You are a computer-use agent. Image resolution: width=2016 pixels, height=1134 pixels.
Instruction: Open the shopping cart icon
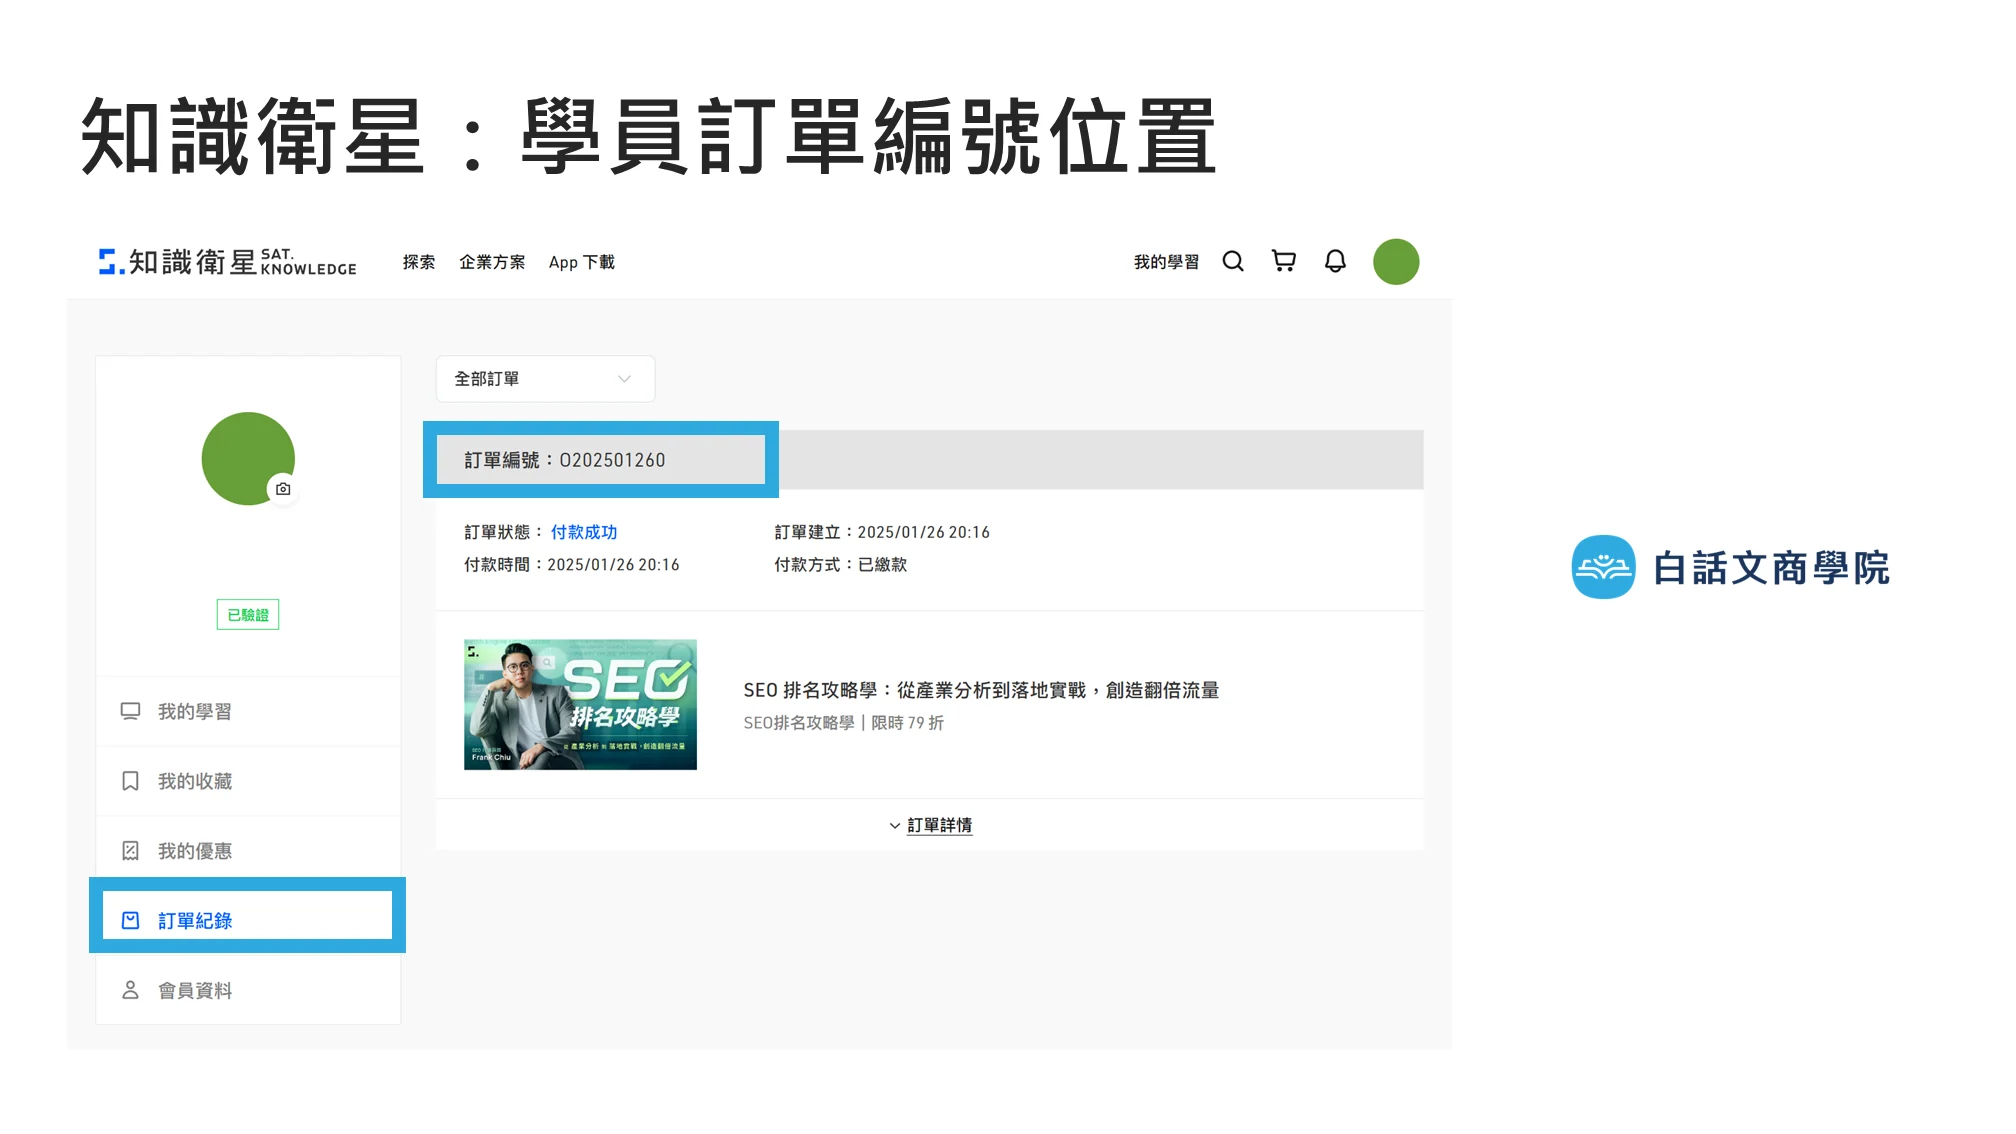1283,262
